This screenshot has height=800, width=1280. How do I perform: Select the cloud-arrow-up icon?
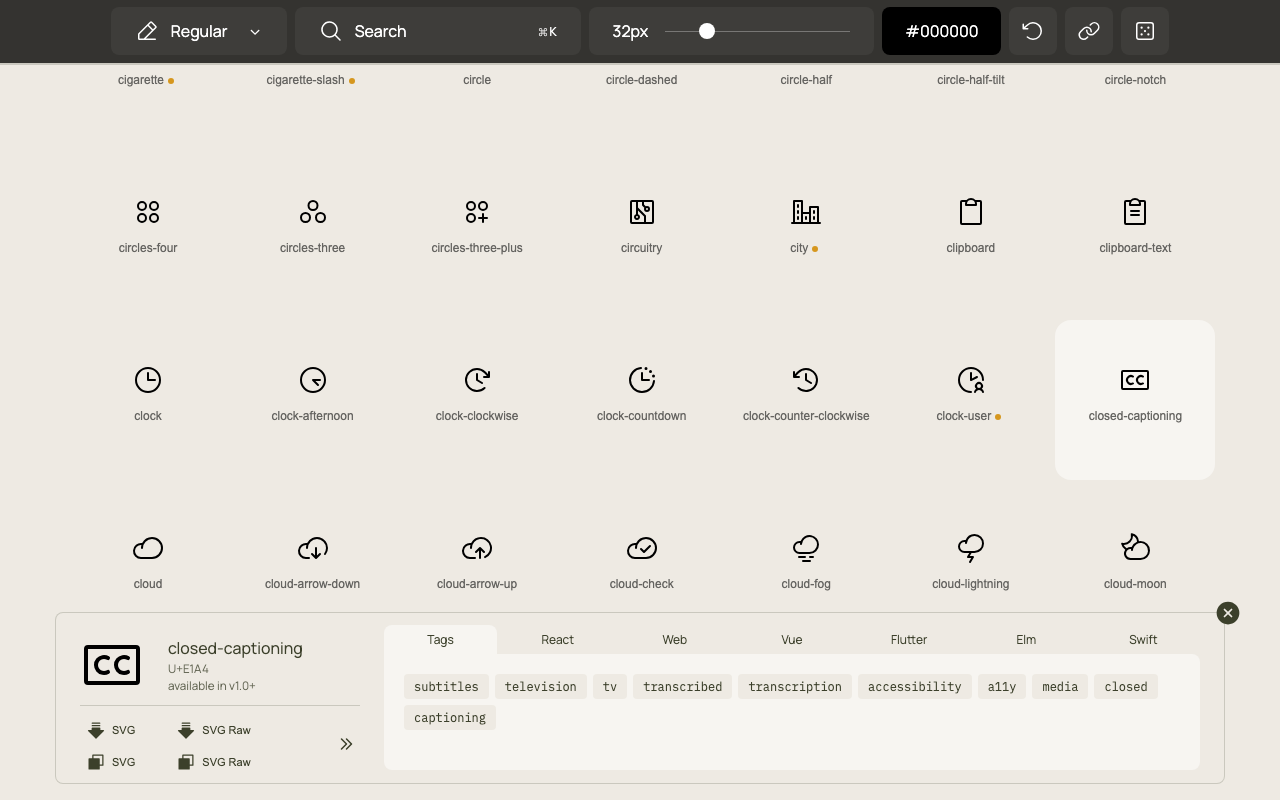[477, 548]
